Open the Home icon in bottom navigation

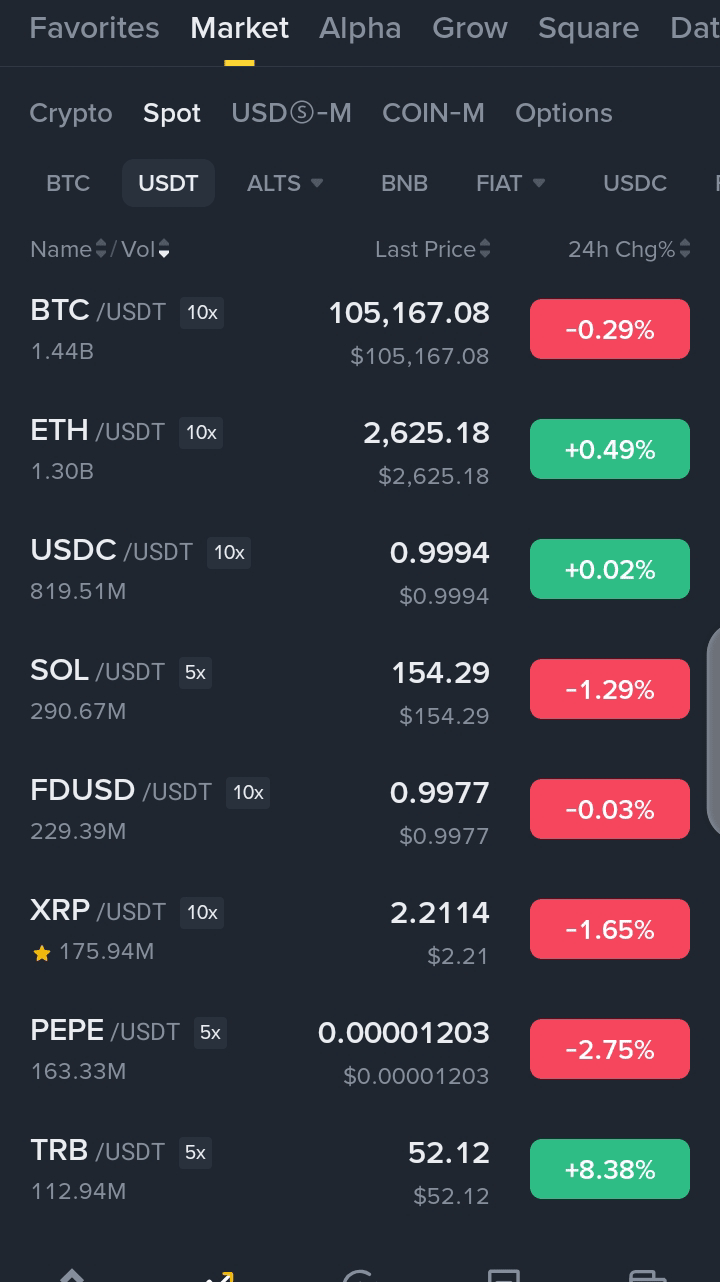click(72, 1275)
